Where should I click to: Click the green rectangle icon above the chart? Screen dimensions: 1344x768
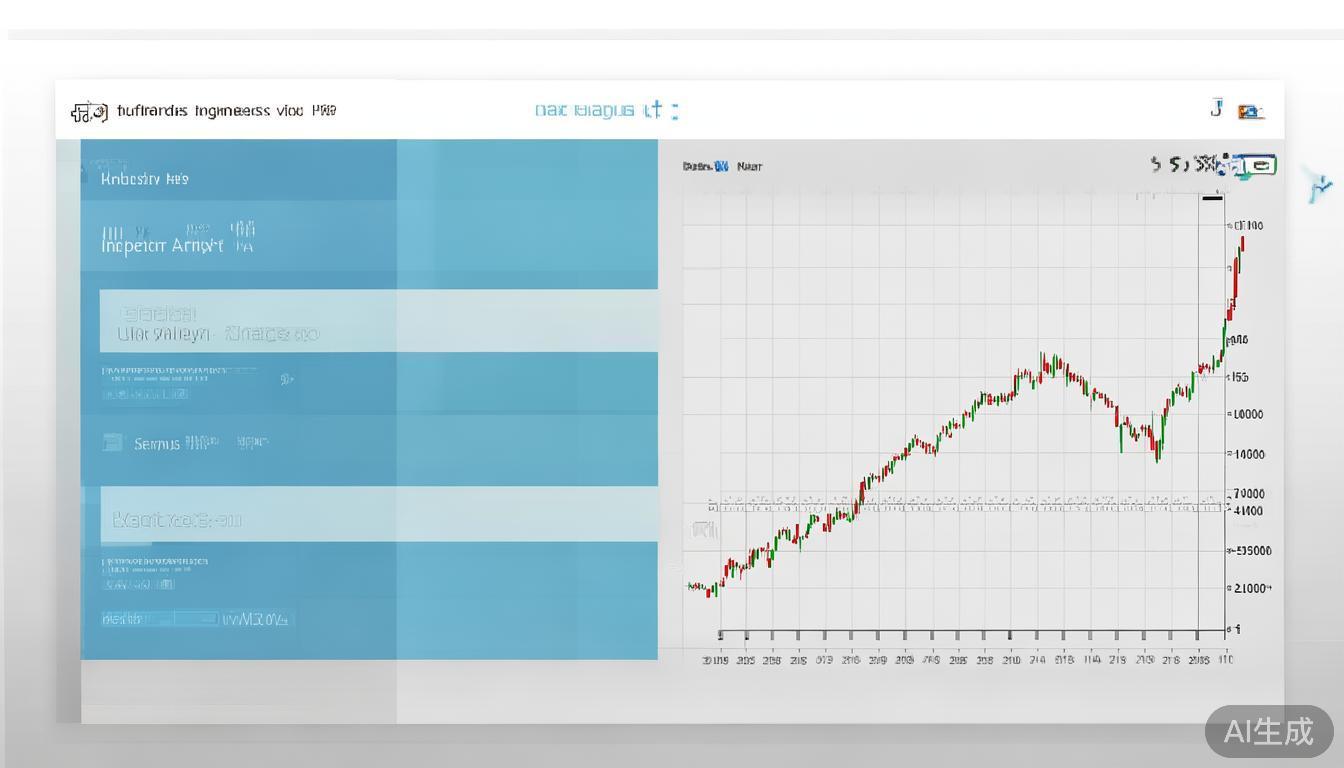(1263, 166)
